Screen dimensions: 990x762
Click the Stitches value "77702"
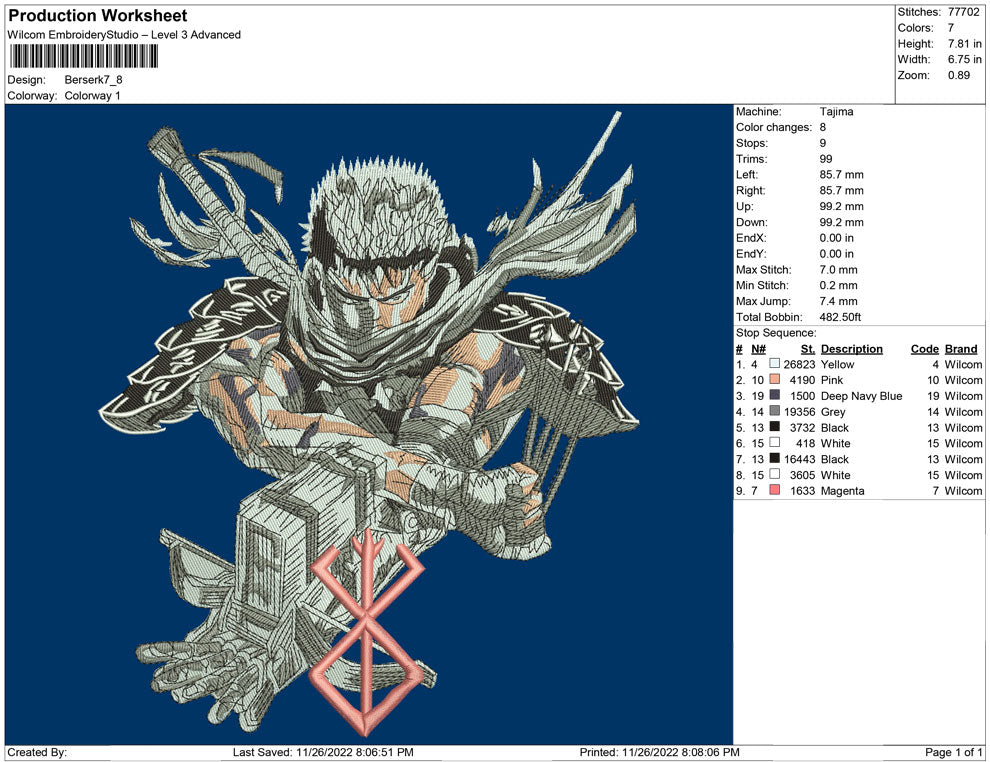[x=963, y=12]
